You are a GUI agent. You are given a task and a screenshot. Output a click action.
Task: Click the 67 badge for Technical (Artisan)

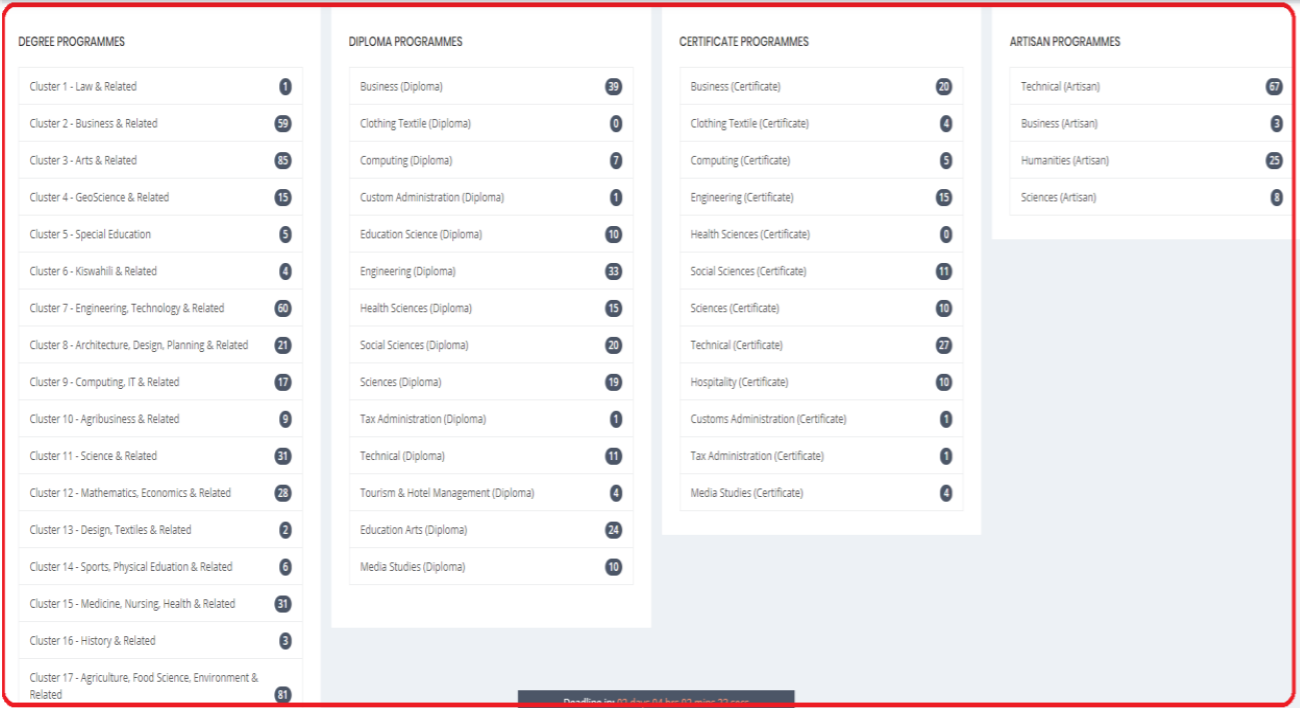tap(1274, 87)
